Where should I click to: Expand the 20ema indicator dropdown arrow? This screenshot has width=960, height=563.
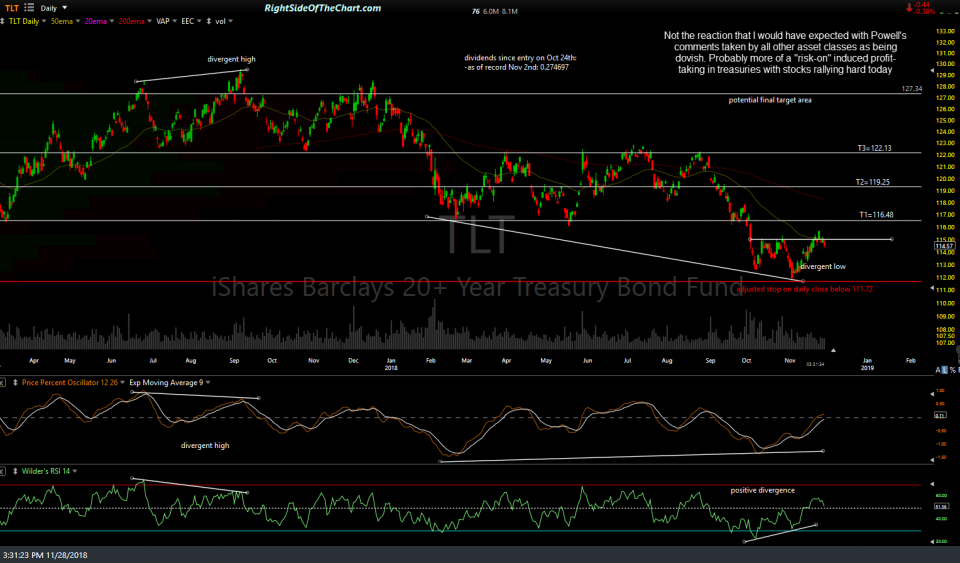coord(111,21)
